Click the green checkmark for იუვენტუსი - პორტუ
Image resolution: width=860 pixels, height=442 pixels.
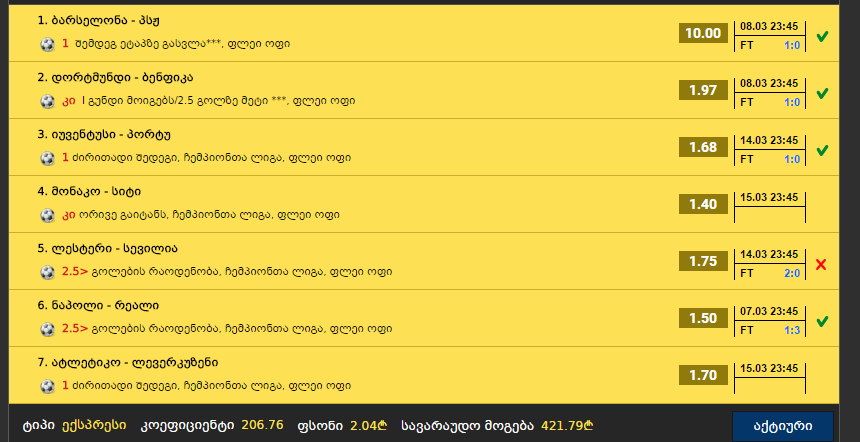point(822,150)
